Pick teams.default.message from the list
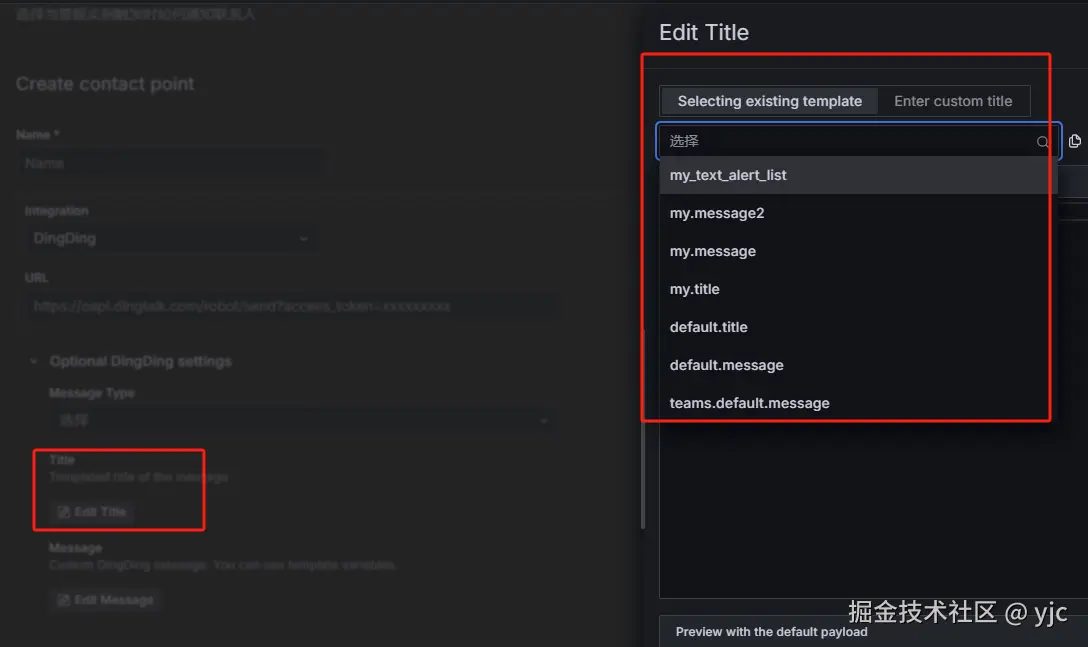The width and height of the screenshot is (1088, 647). [858, 403]
